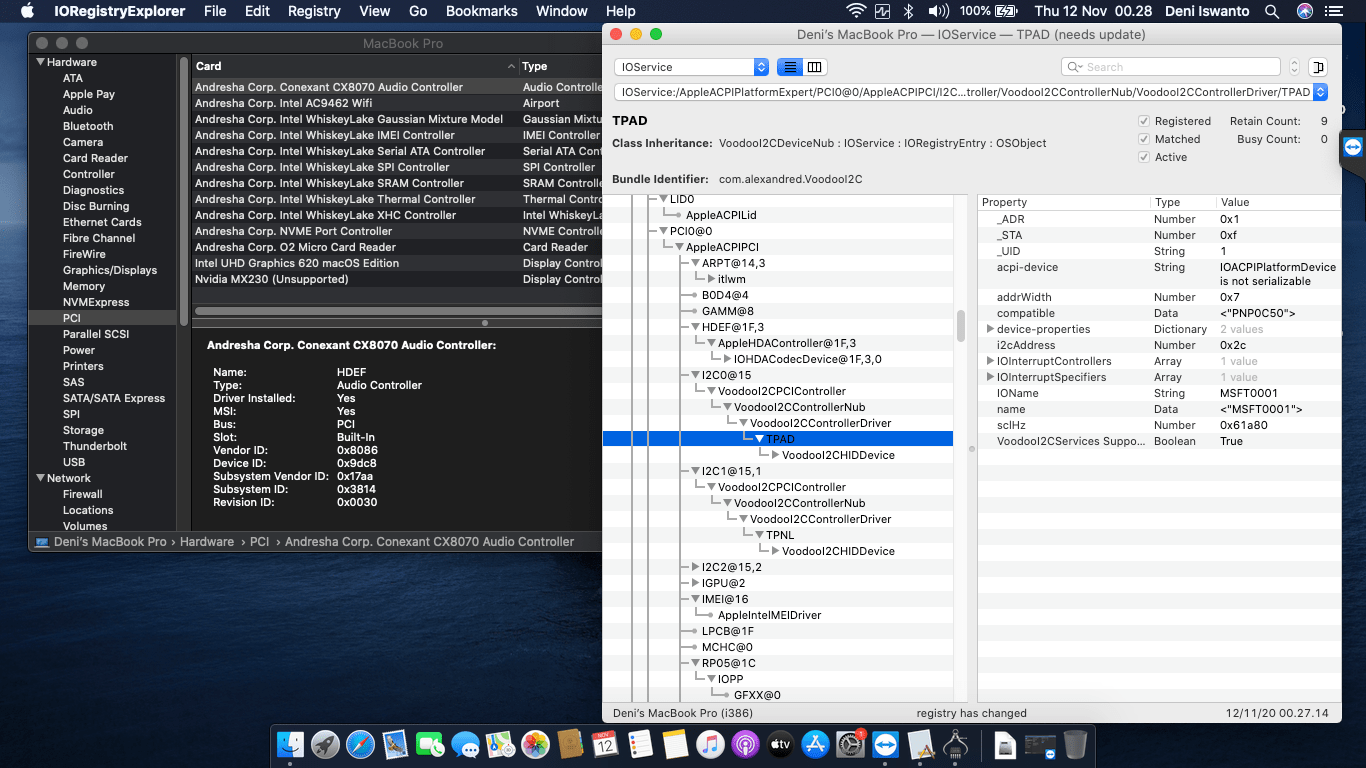Select the IGPU@2 tree node
Screen dimensions: 1366x768
pos(723,583)
